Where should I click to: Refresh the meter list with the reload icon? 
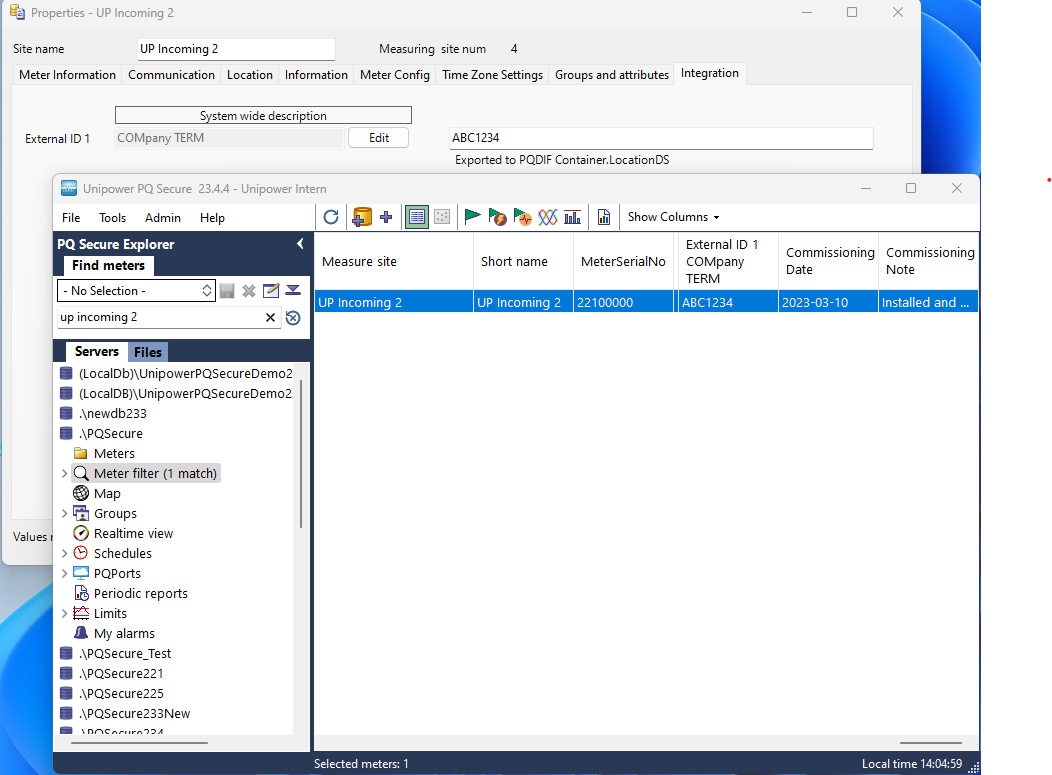pyautogui.click(x=331, y=217)
